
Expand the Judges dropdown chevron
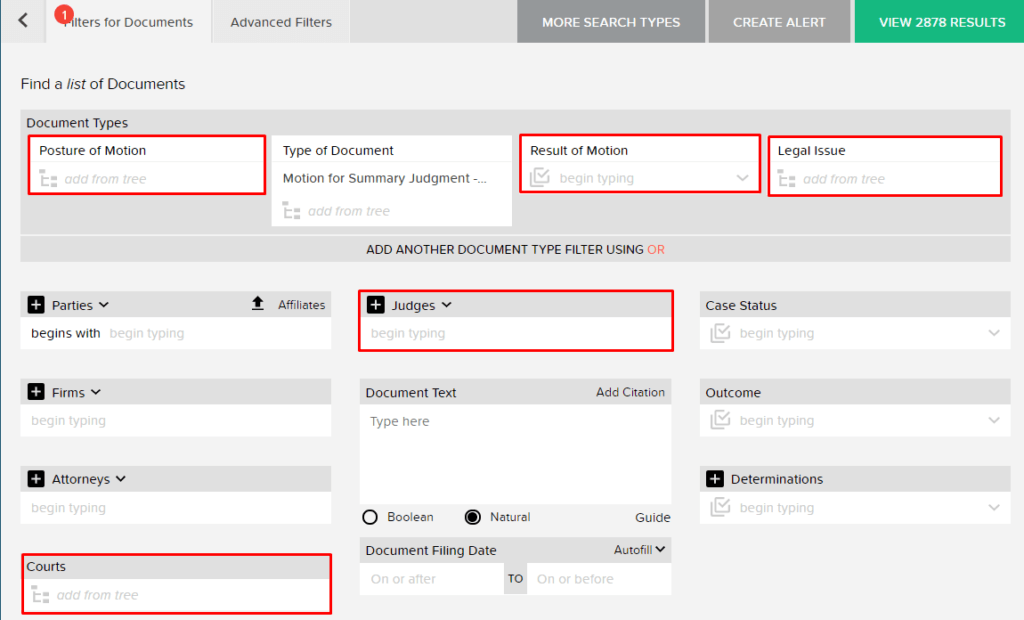click(x=446, y=304)
